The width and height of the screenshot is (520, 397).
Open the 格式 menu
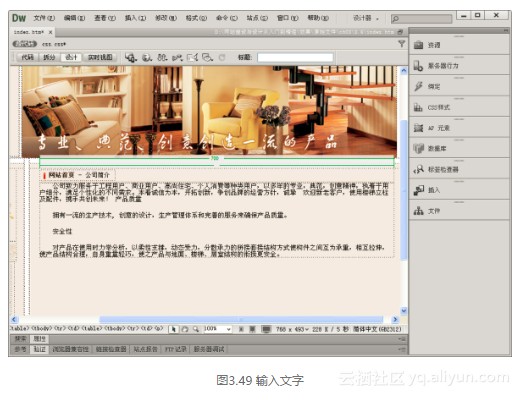pos(196,18)
